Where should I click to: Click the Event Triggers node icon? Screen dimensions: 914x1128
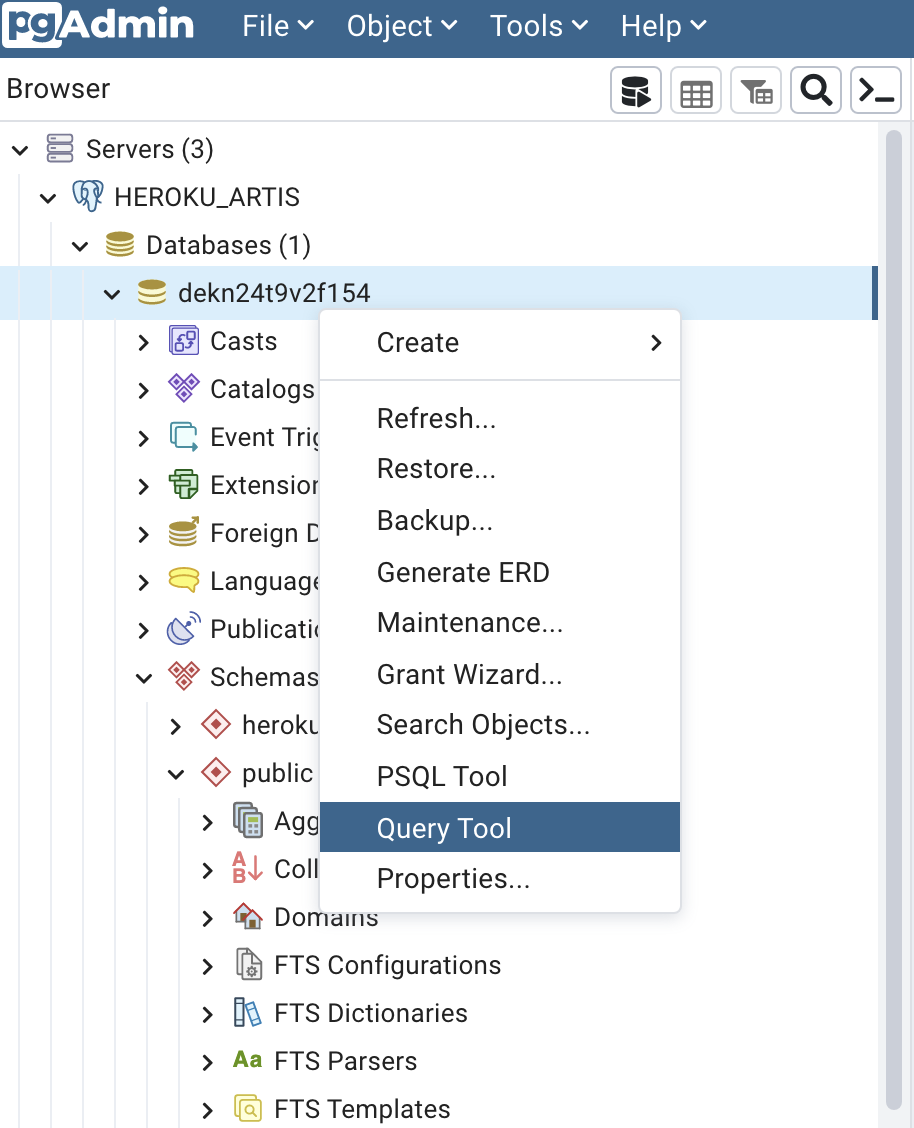click(x=184, y=437)
